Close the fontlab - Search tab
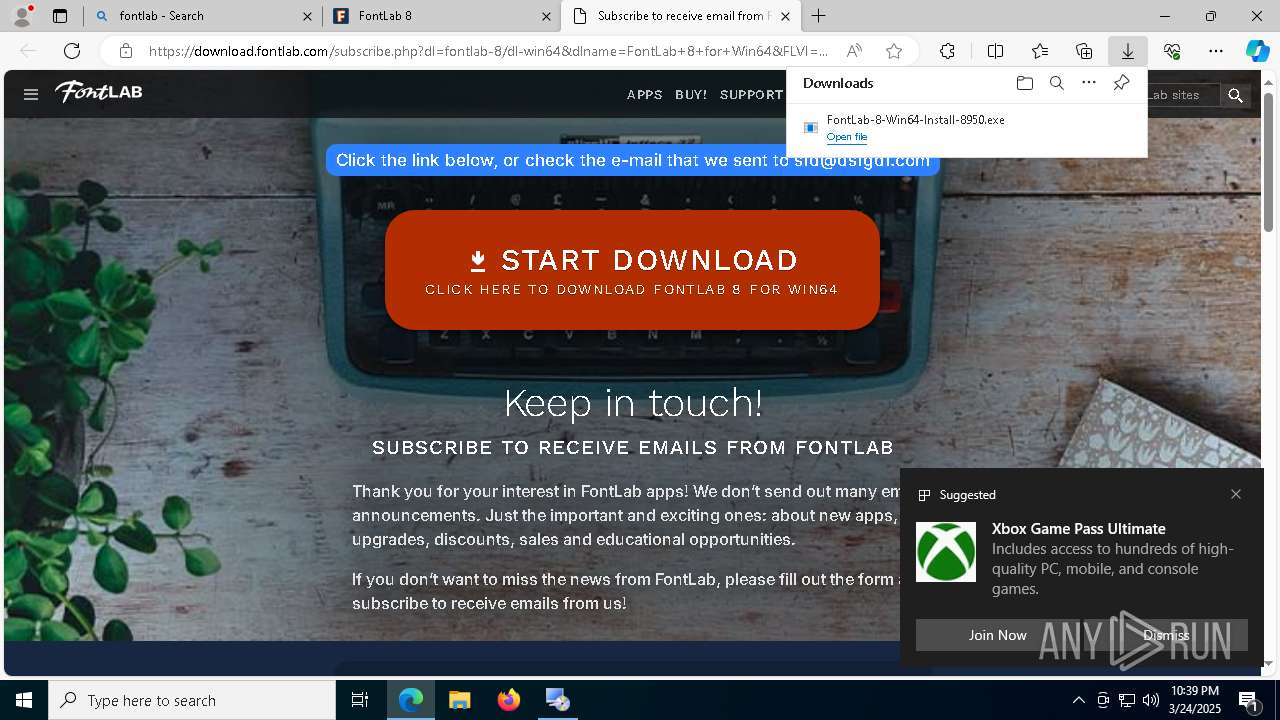Image resolution: width=1280 pixels, height=720 pixels. [308, 16]
